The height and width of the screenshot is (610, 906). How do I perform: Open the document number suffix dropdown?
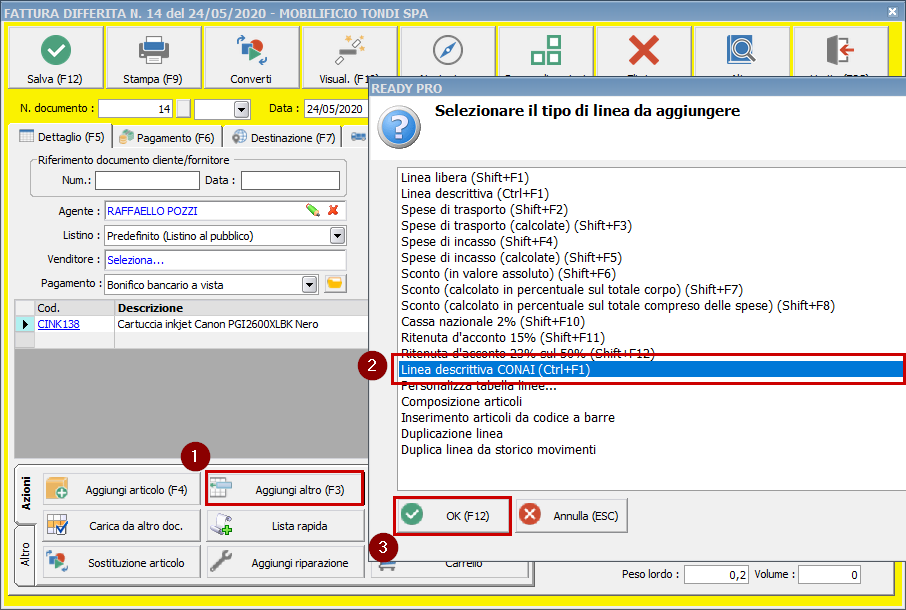241,109
